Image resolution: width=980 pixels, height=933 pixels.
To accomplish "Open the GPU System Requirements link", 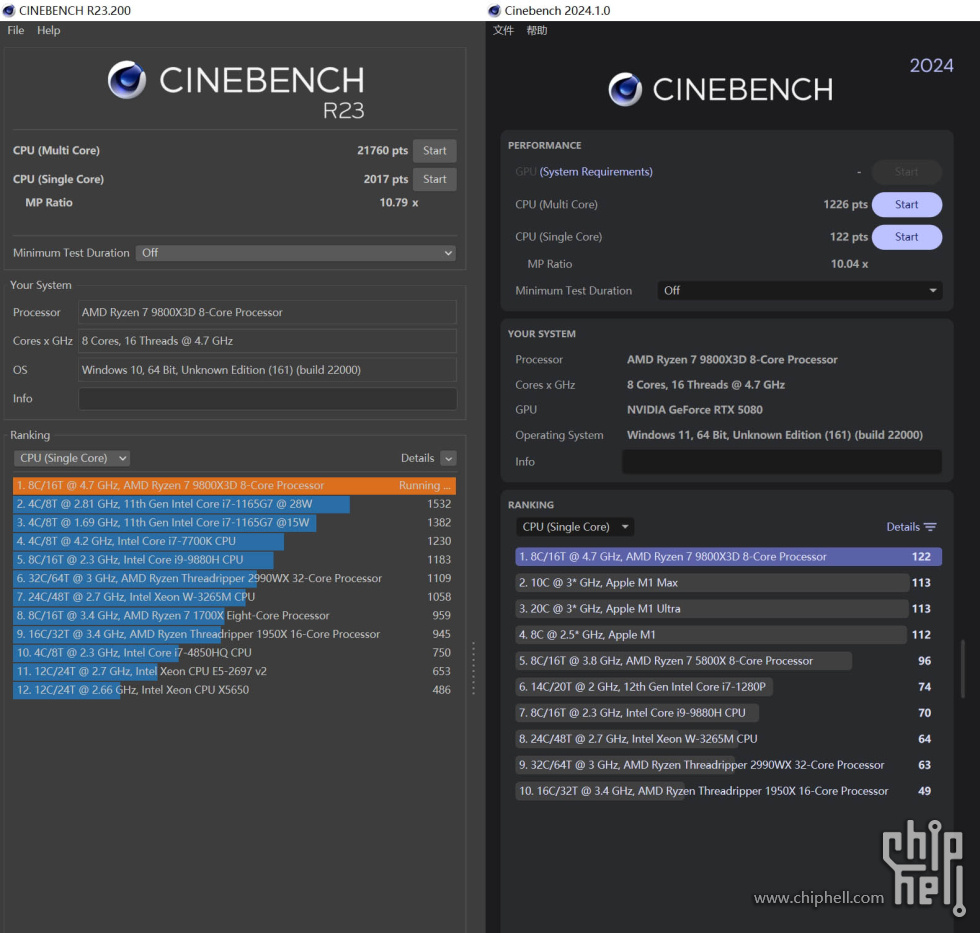I will (x=596, y=172).
